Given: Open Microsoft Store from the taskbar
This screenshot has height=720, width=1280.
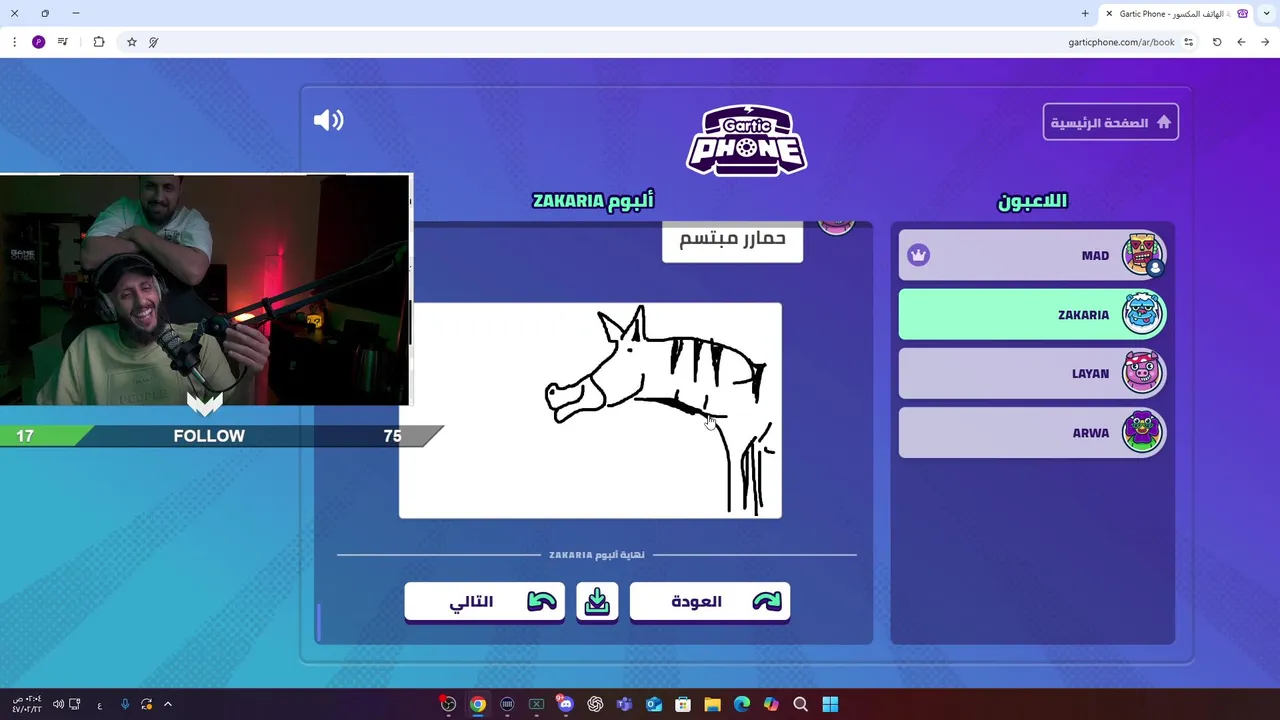Looking at the screenshot, I should [683, 704].
